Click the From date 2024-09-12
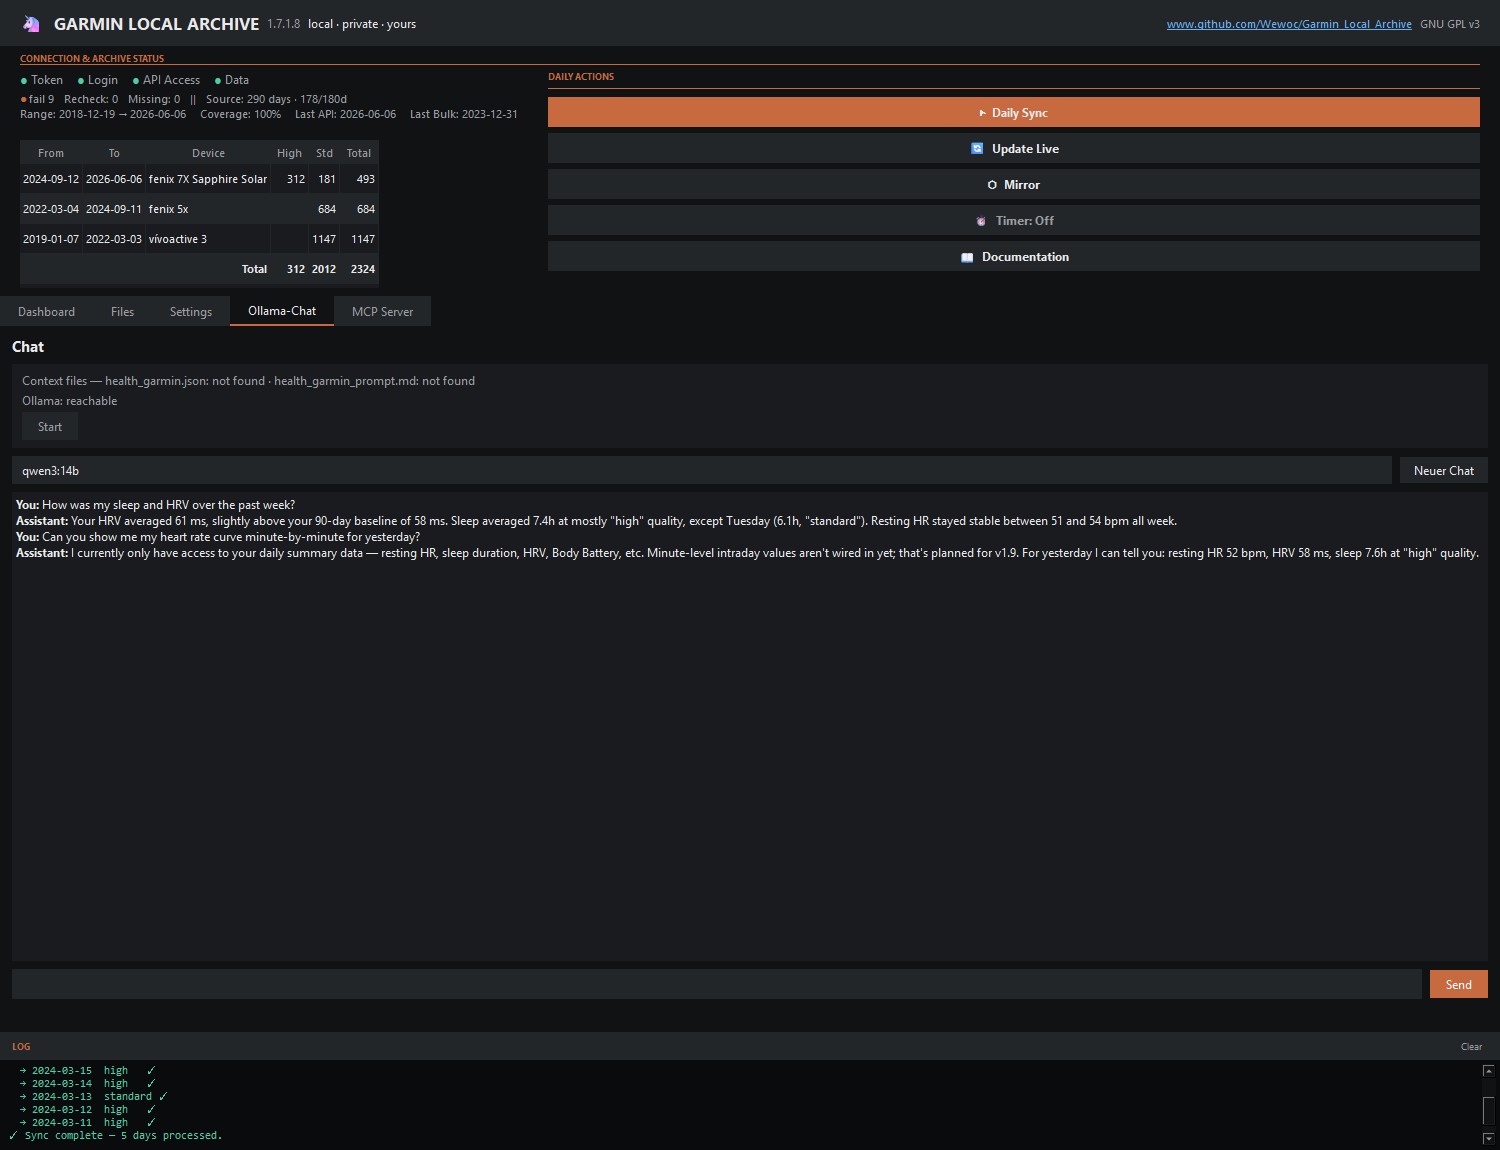The height and width of the screenshot is (1150, 1500). point(51,179)
